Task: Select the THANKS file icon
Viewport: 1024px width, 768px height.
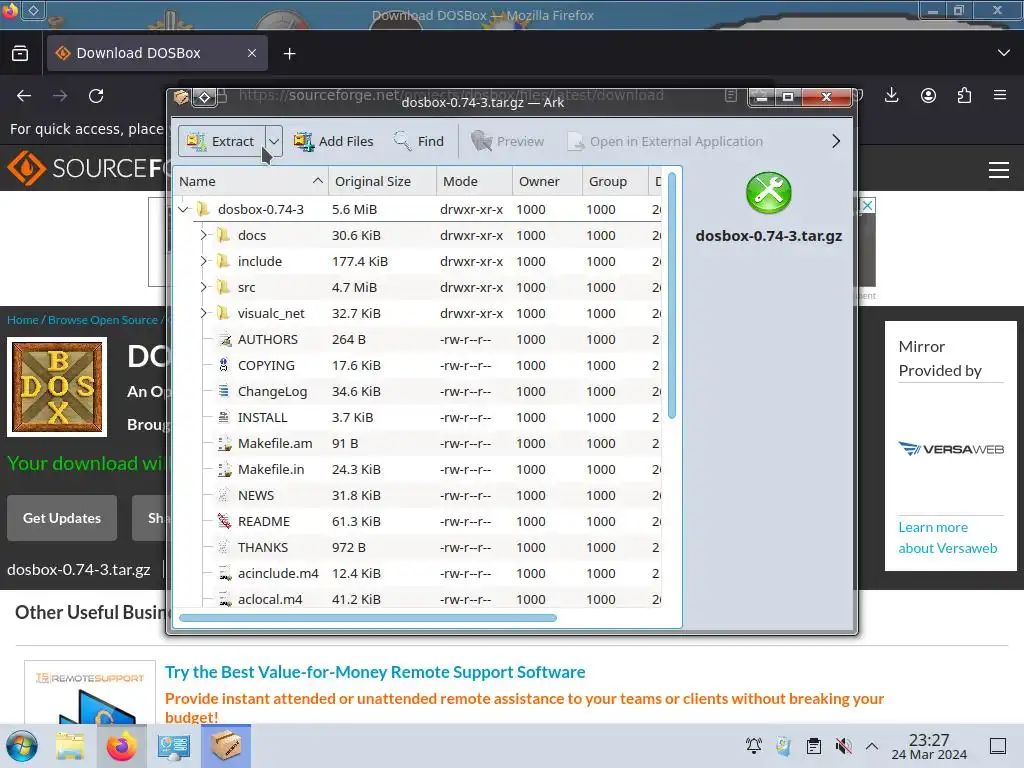Action: 225,547
